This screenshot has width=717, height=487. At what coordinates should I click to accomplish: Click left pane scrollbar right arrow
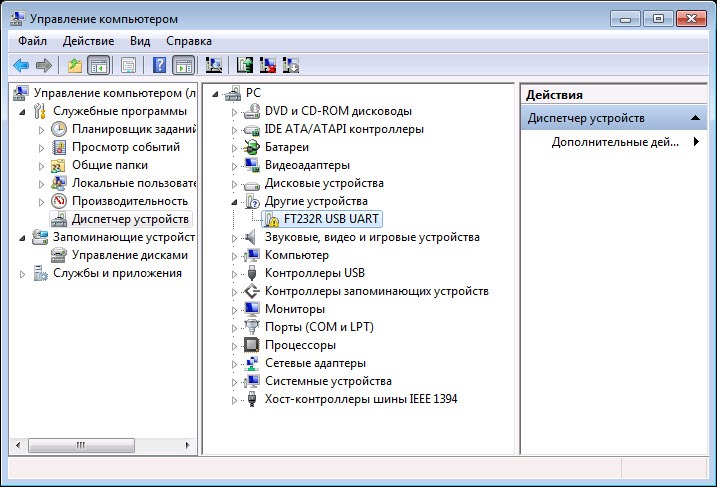187,445
